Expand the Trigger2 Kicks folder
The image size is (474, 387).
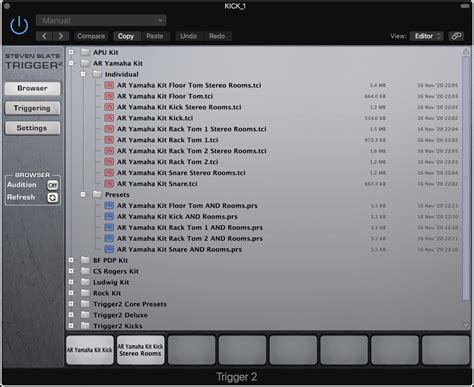pyautogui.click(x=71, y=326)
